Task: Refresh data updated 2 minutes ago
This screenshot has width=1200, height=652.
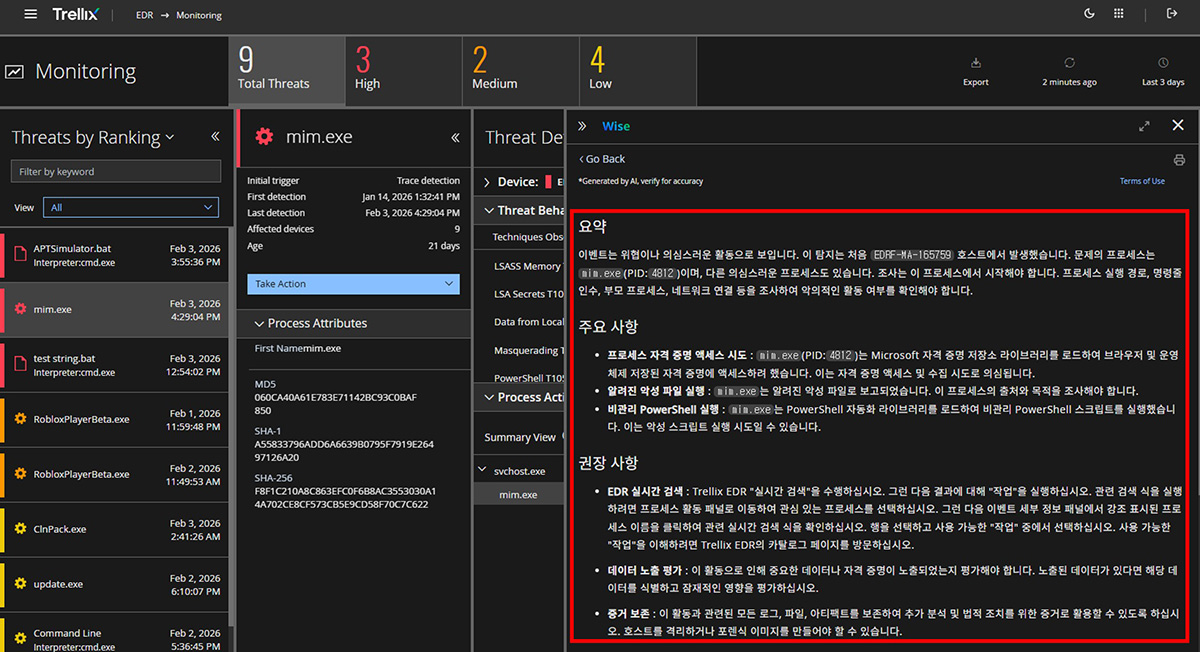Action: tap(1069, 63)
